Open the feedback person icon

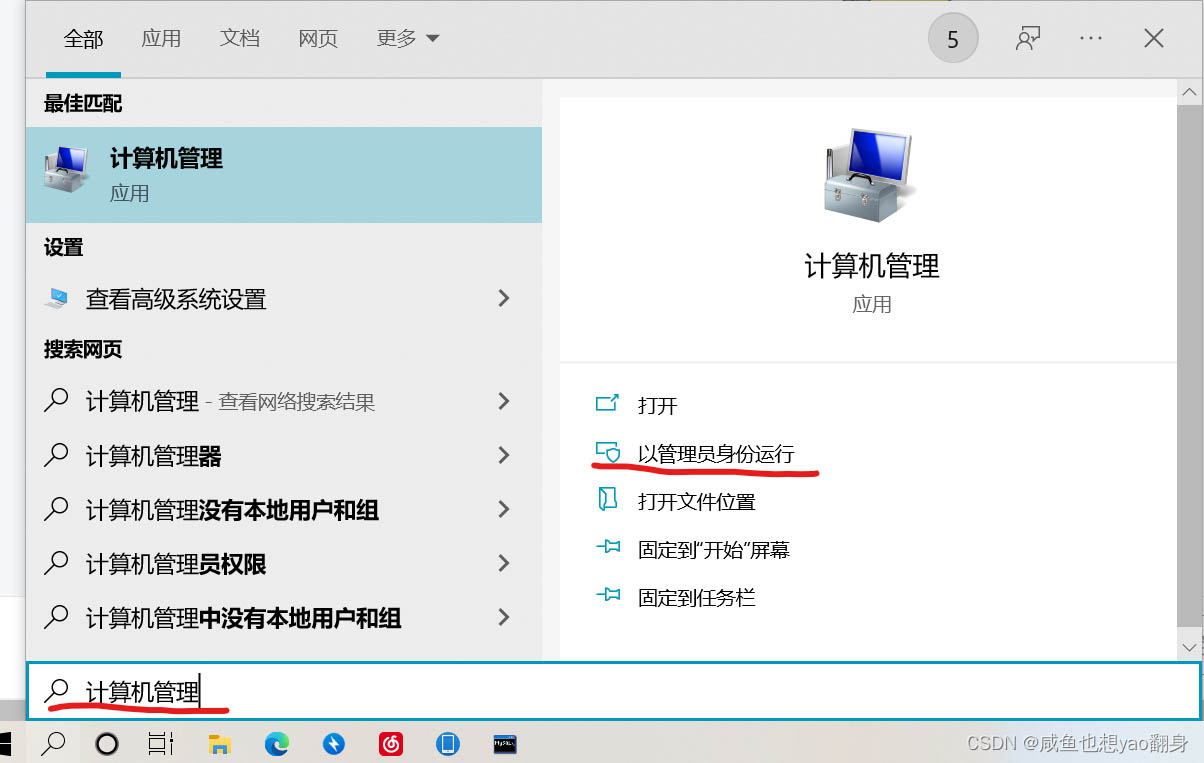[1028, 39]
